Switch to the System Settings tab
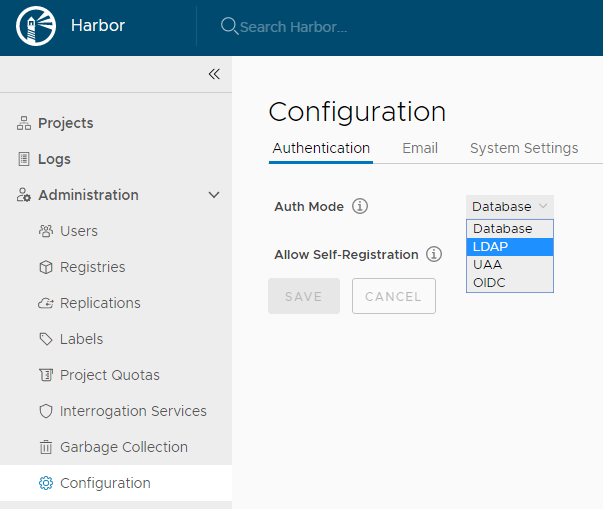 click(524, 148)
